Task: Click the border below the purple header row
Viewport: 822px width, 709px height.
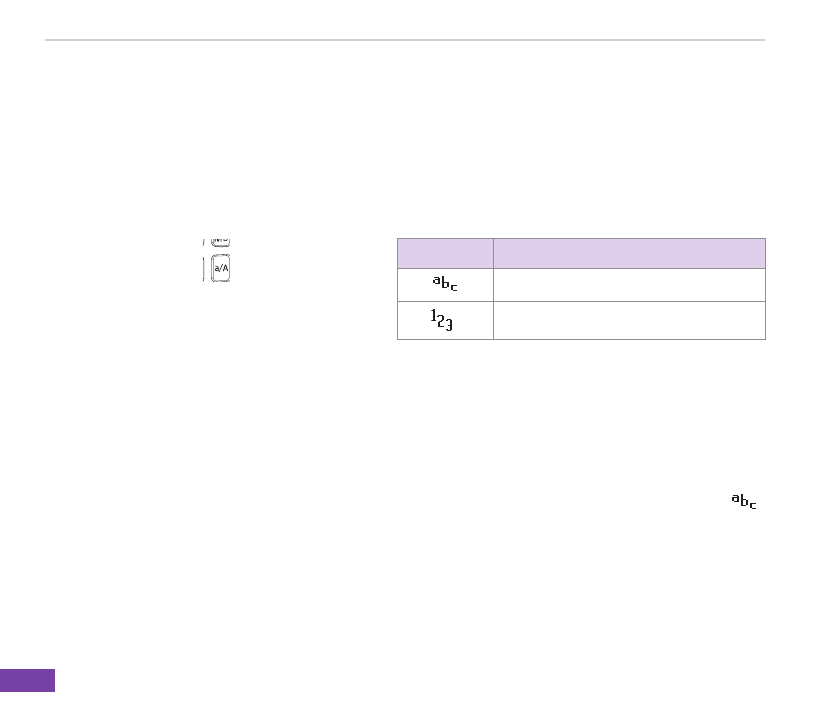Action: (x=581, y=268)
